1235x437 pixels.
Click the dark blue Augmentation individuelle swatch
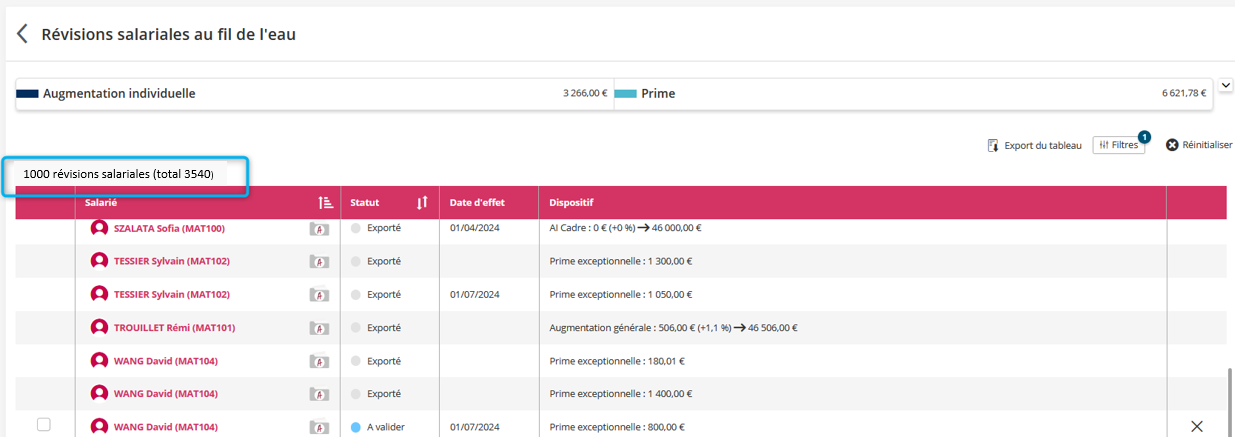pos(27,94)
